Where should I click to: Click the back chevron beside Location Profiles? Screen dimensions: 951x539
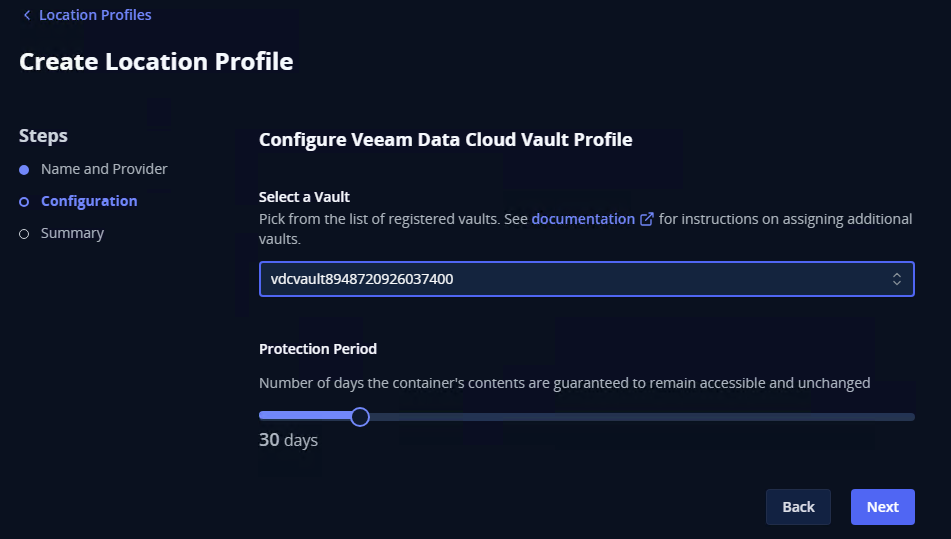tap(27, 15)
